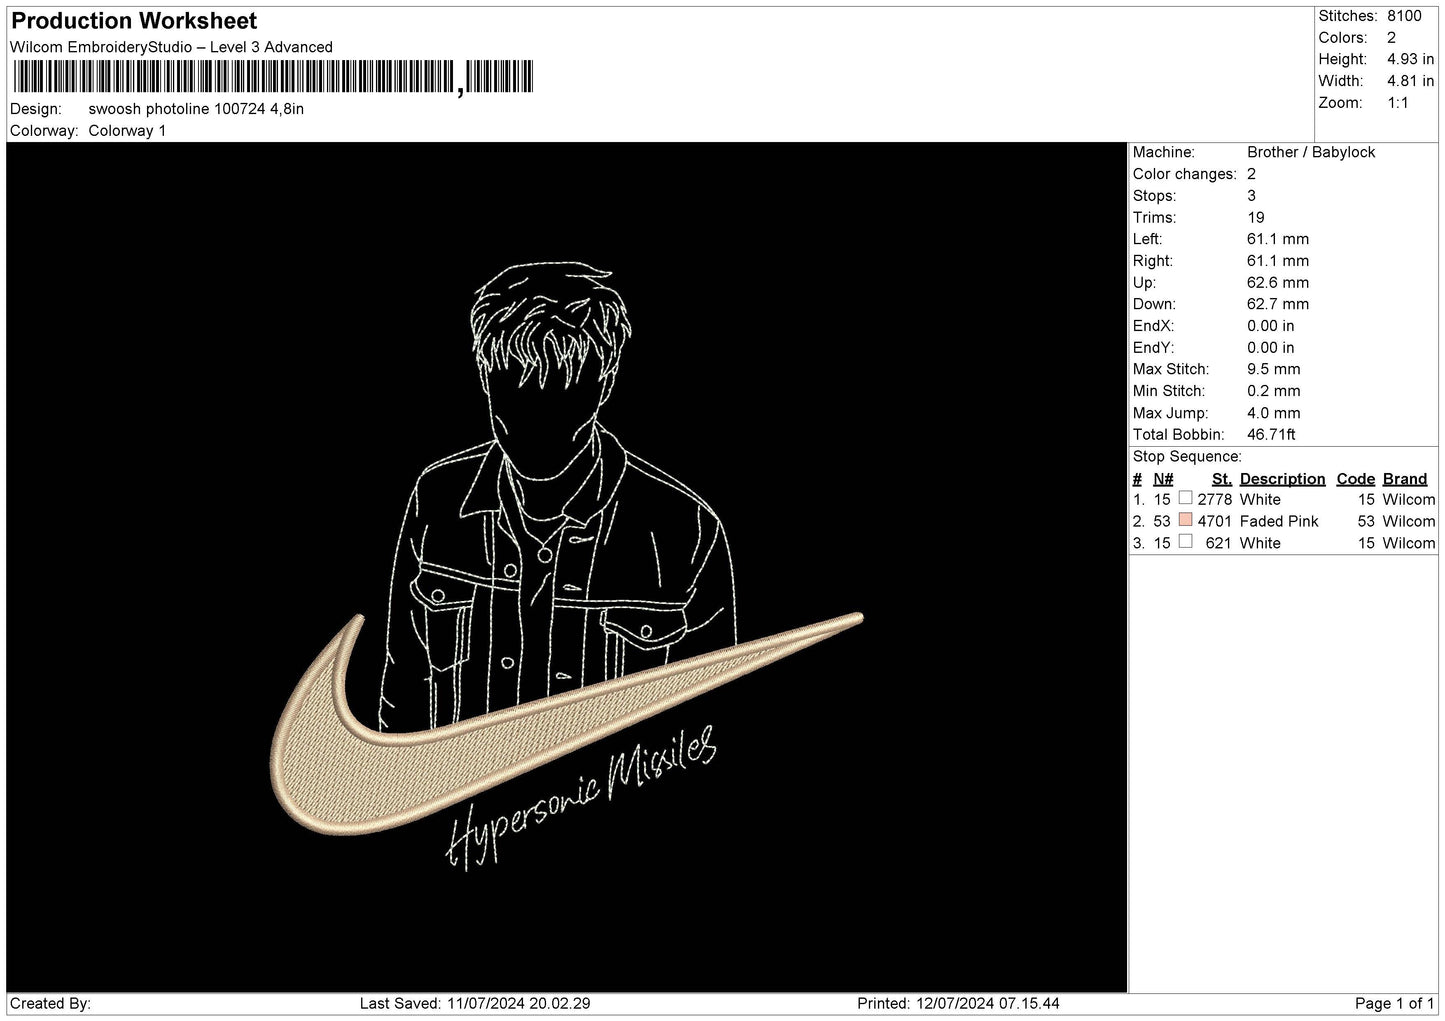Select the Left value '61.1 mm'
The image size is (1445, 1021).
pos(1277,239)
